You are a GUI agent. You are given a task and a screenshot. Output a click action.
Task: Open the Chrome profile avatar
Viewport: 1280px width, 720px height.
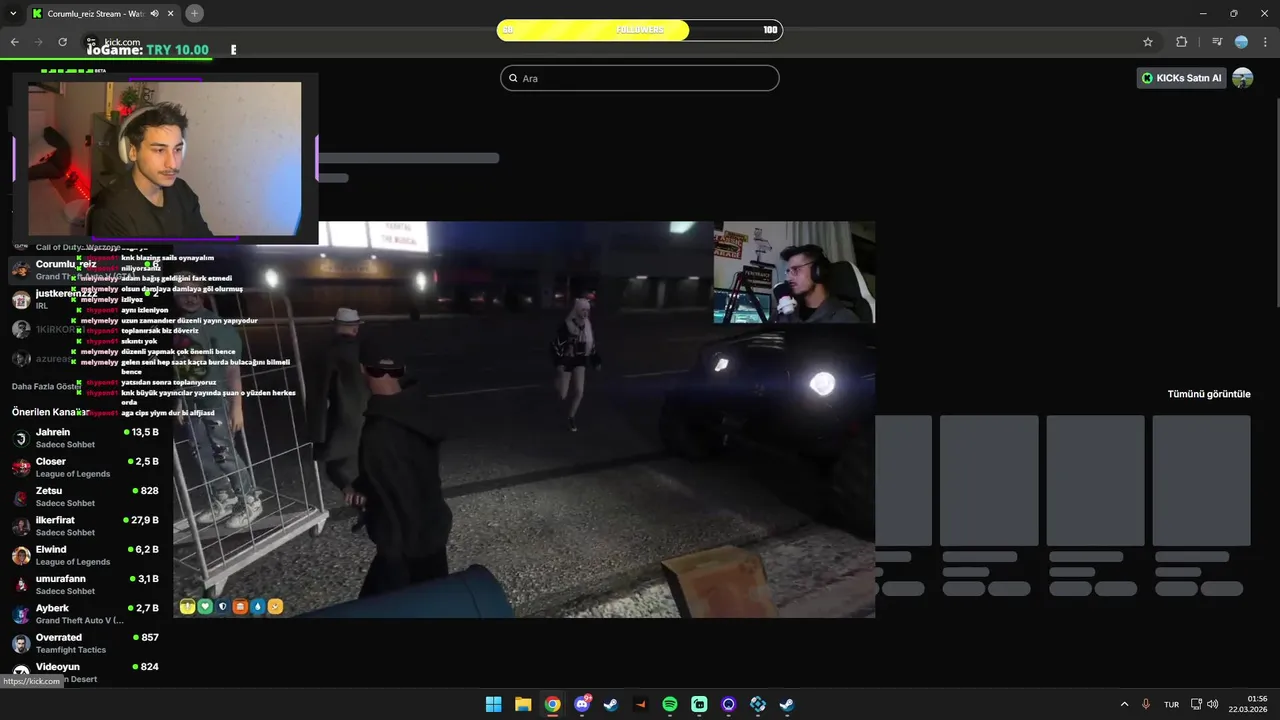[x=1241, y=42]
